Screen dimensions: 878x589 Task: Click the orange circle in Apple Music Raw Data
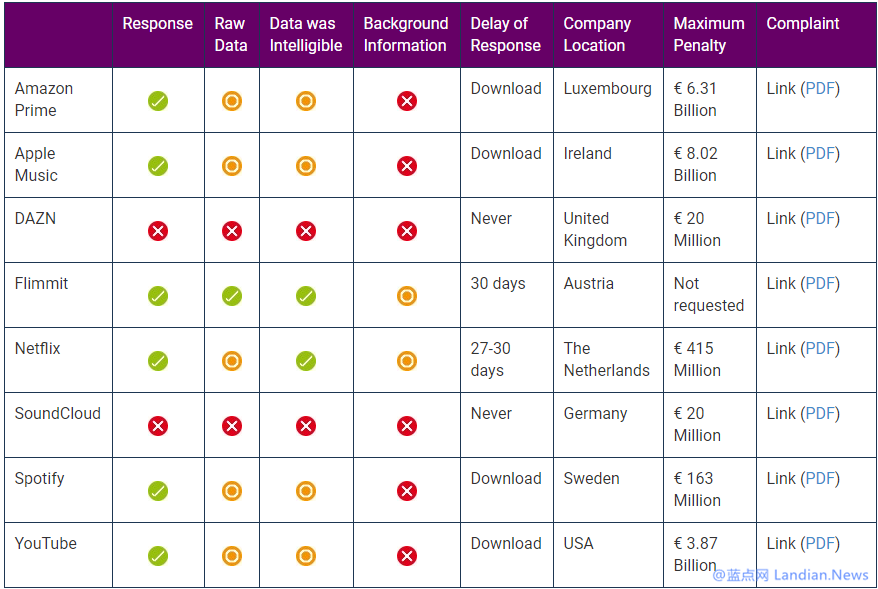tap(232, 166)
